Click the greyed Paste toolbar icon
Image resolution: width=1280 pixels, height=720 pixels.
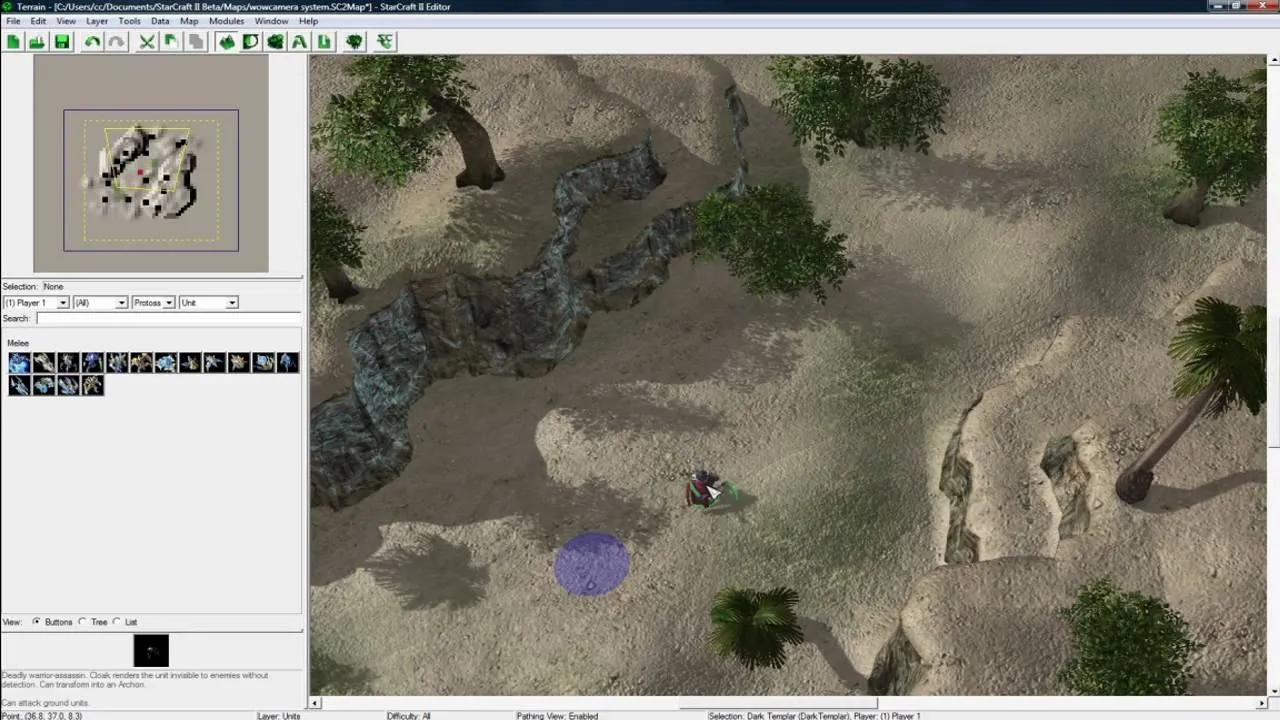[x=196, y=41]
